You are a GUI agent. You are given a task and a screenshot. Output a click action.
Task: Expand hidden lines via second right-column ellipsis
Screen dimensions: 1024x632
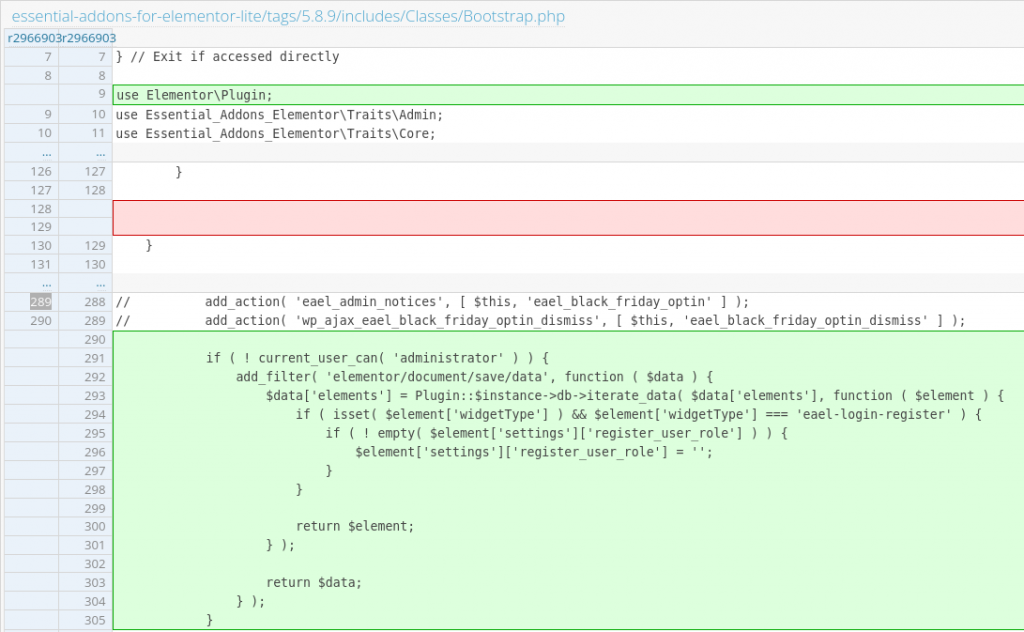click(100, 283)
